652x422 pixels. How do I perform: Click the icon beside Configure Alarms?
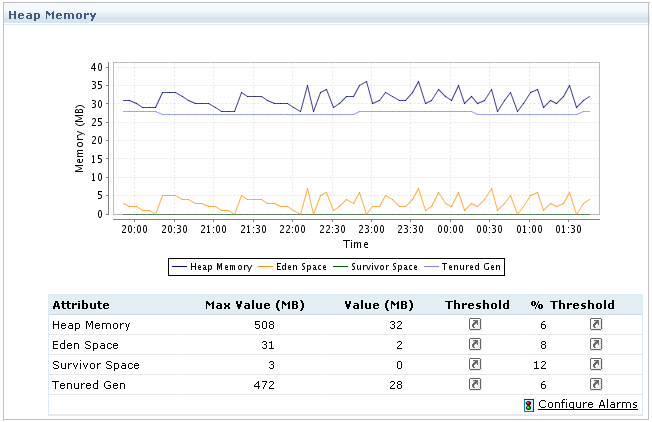[528, 405]
